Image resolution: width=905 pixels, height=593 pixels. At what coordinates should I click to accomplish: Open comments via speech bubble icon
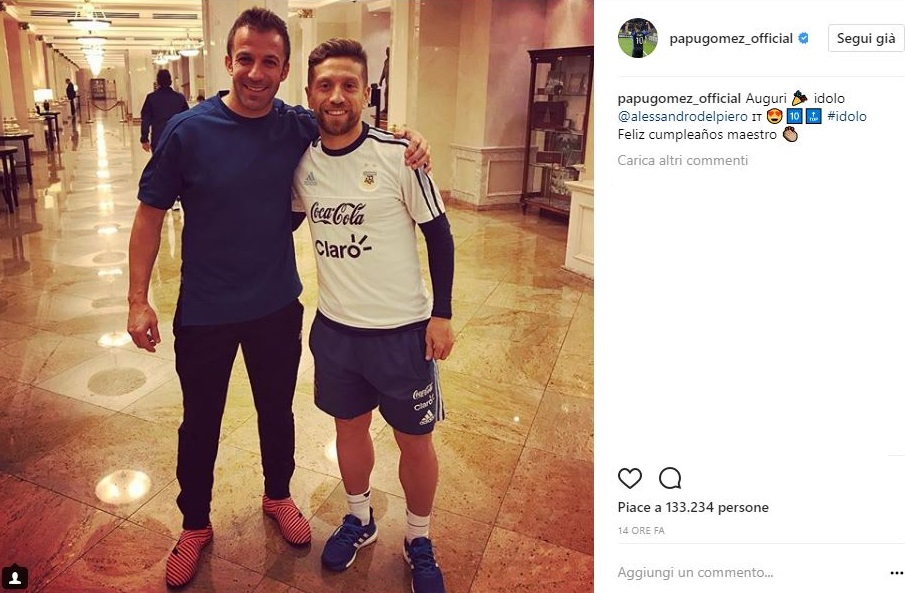[x=670, y=478]
